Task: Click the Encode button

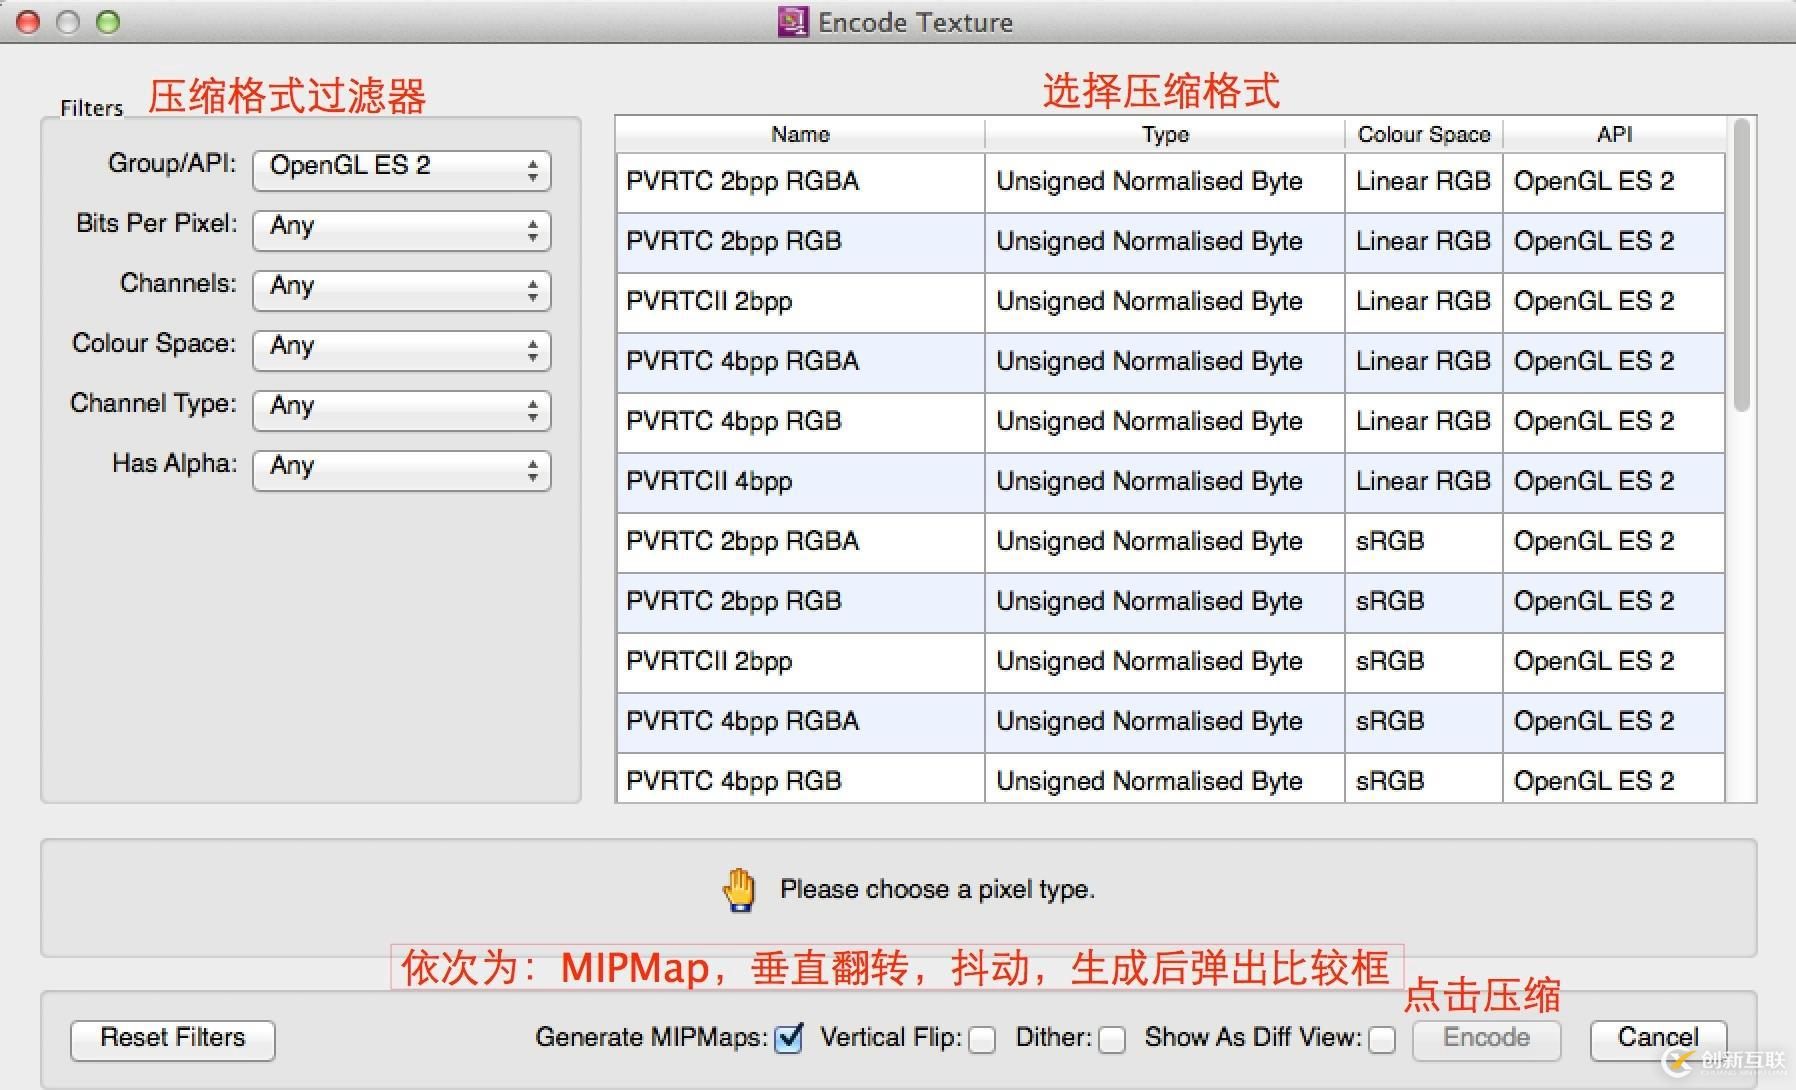Action: point(1486,1039)
